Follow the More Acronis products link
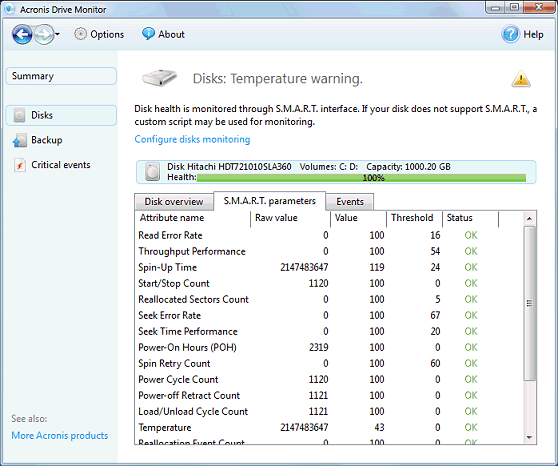 tap(60, 435)
